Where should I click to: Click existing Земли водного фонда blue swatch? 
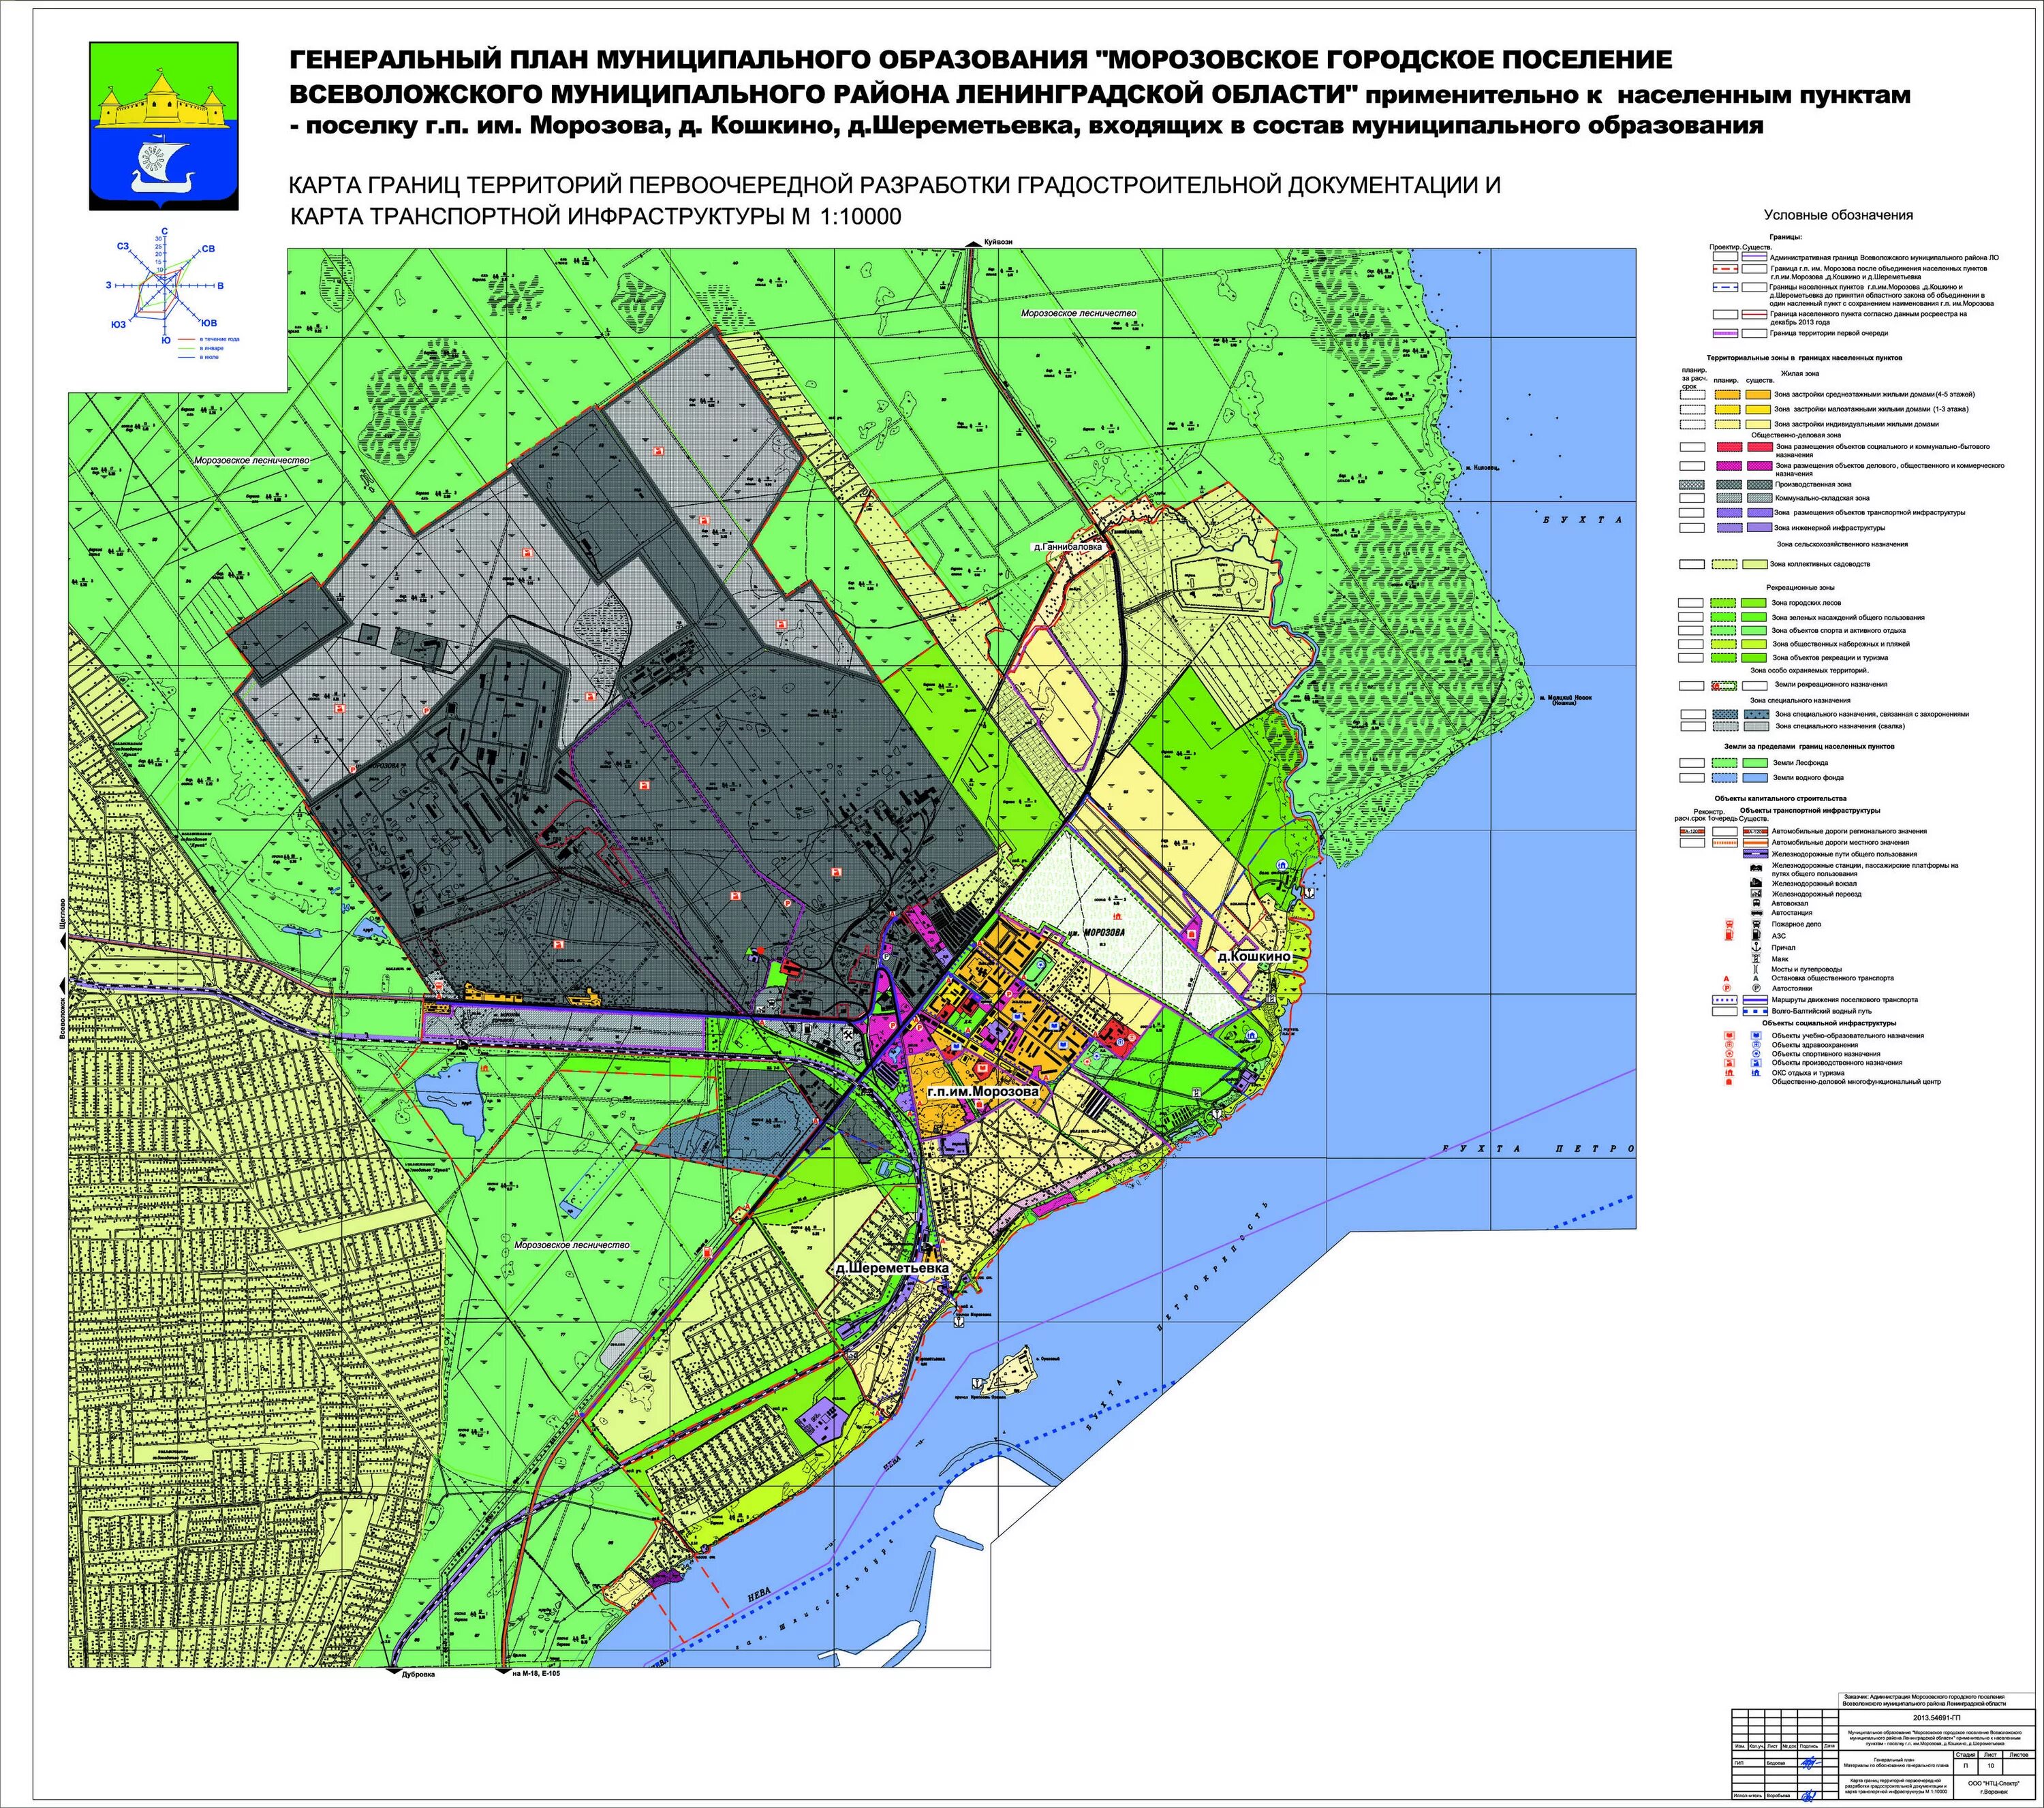pos(1755,777)
